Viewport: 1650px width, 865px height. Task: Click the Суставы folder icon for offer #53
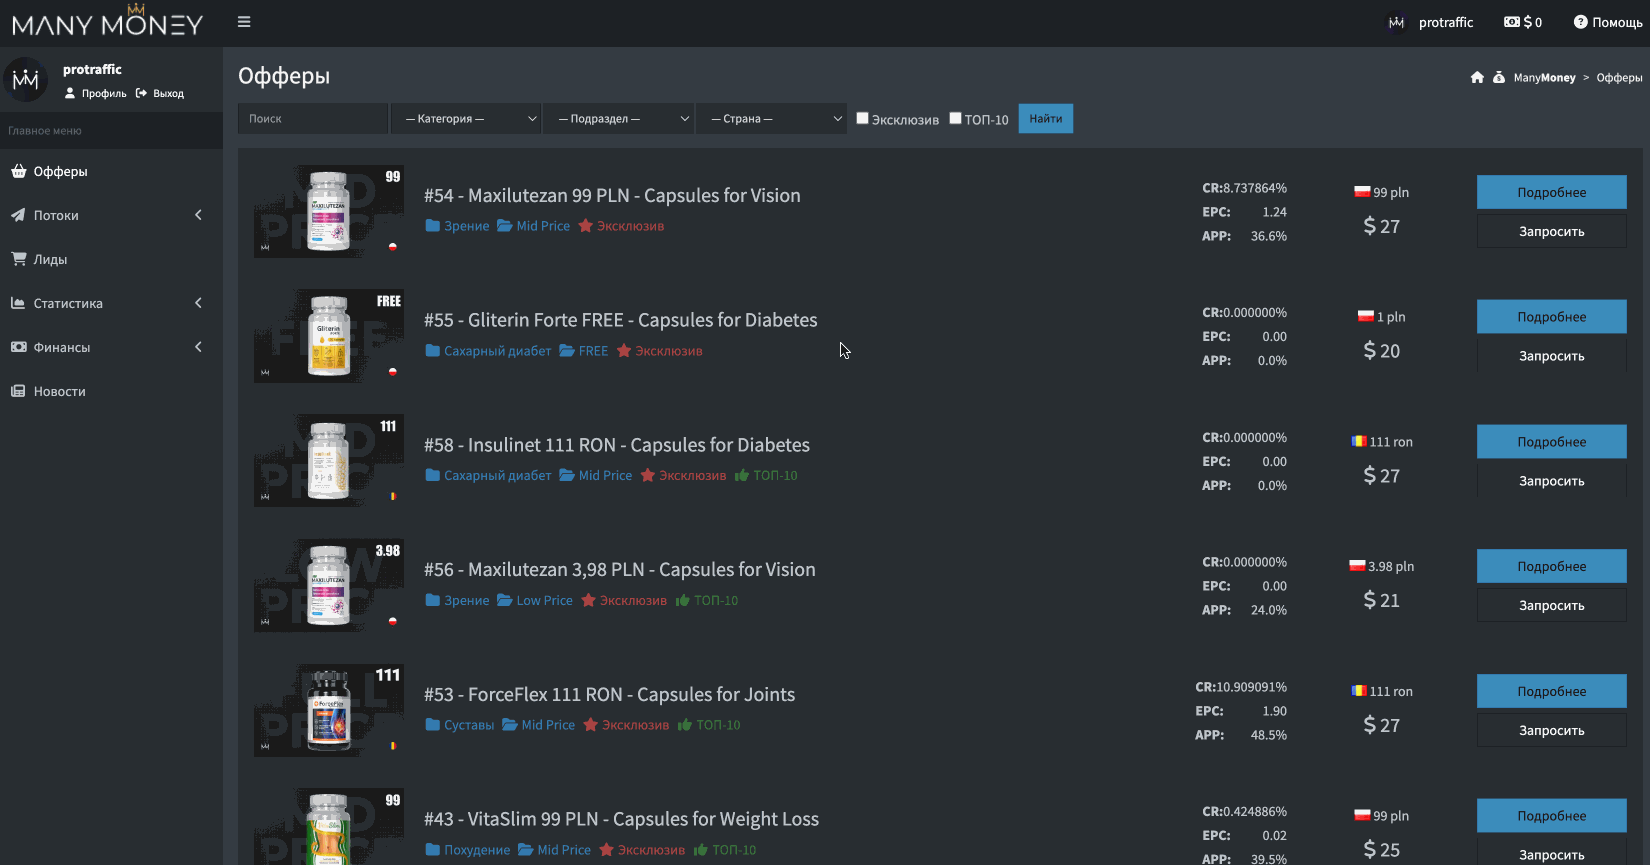[433, 725]
